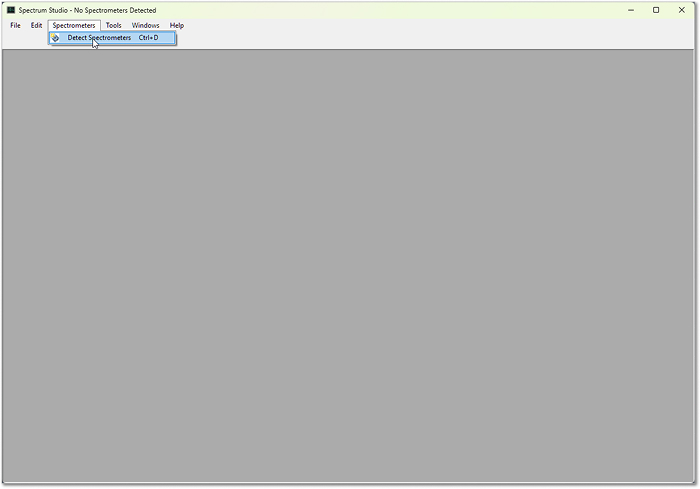Expand the Tools menu
This screenshot has width=700, height=489.
[114, 25]
